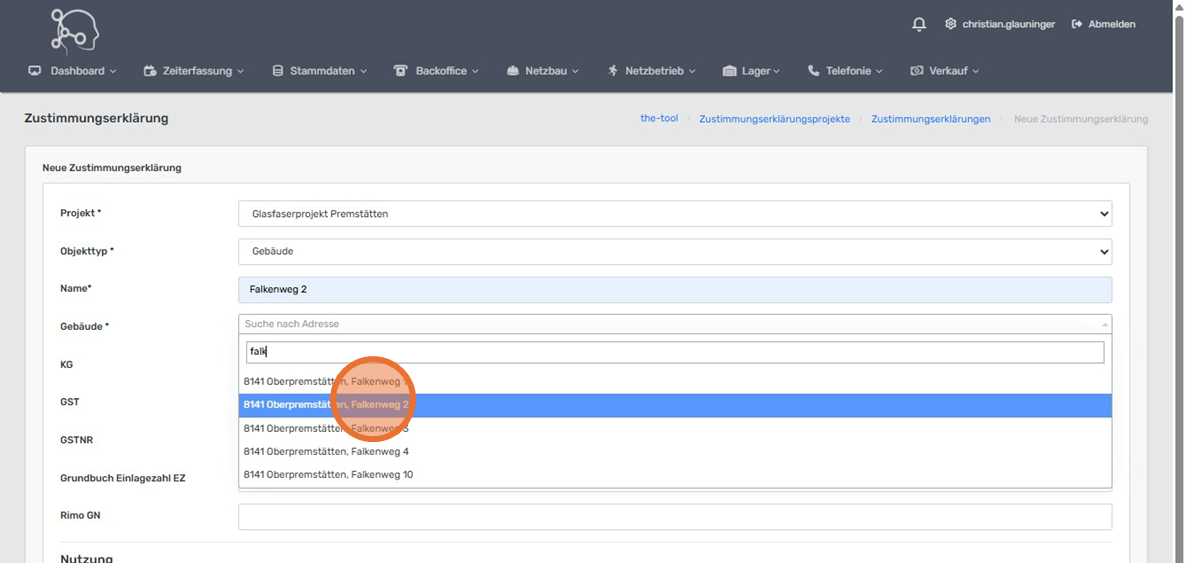Viewport: 1186px width, 563px height.
Task: Click the Abmelden logout icon
Action: tap(1077, 24)
